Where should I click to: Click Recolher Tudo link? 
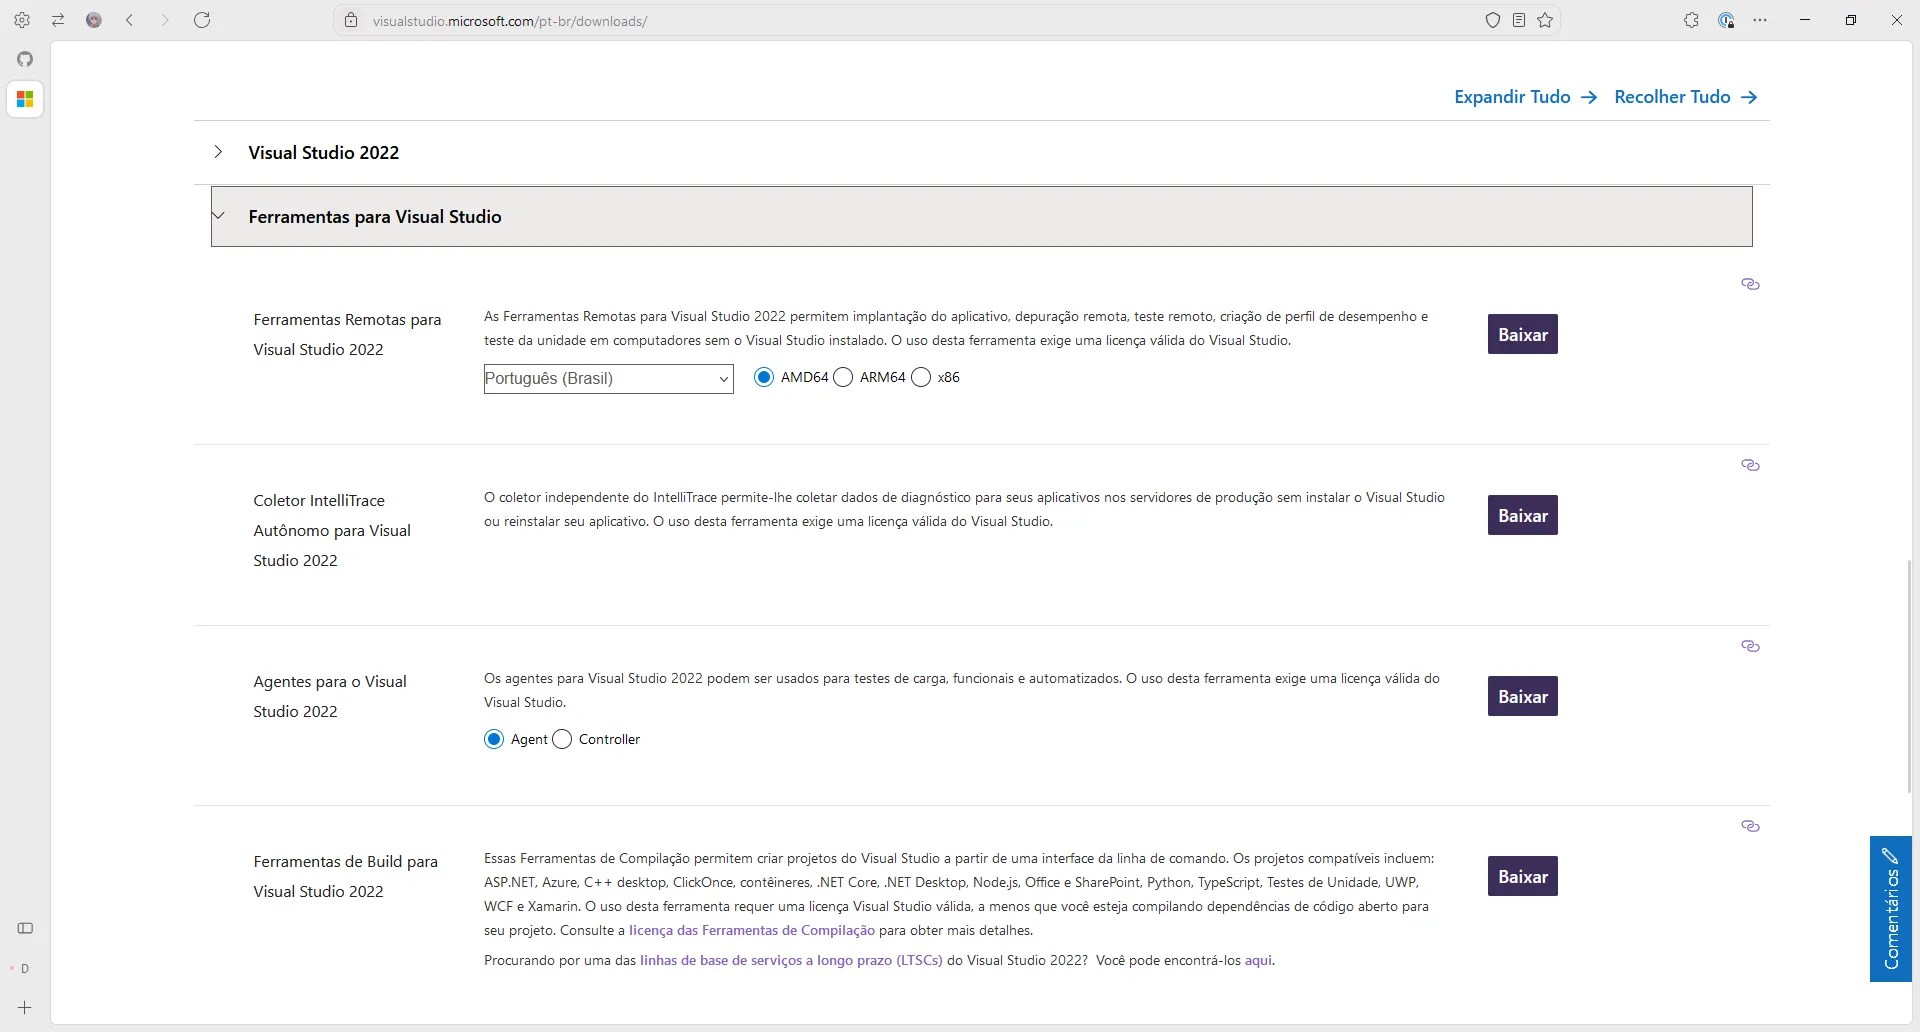(1686, 97)
